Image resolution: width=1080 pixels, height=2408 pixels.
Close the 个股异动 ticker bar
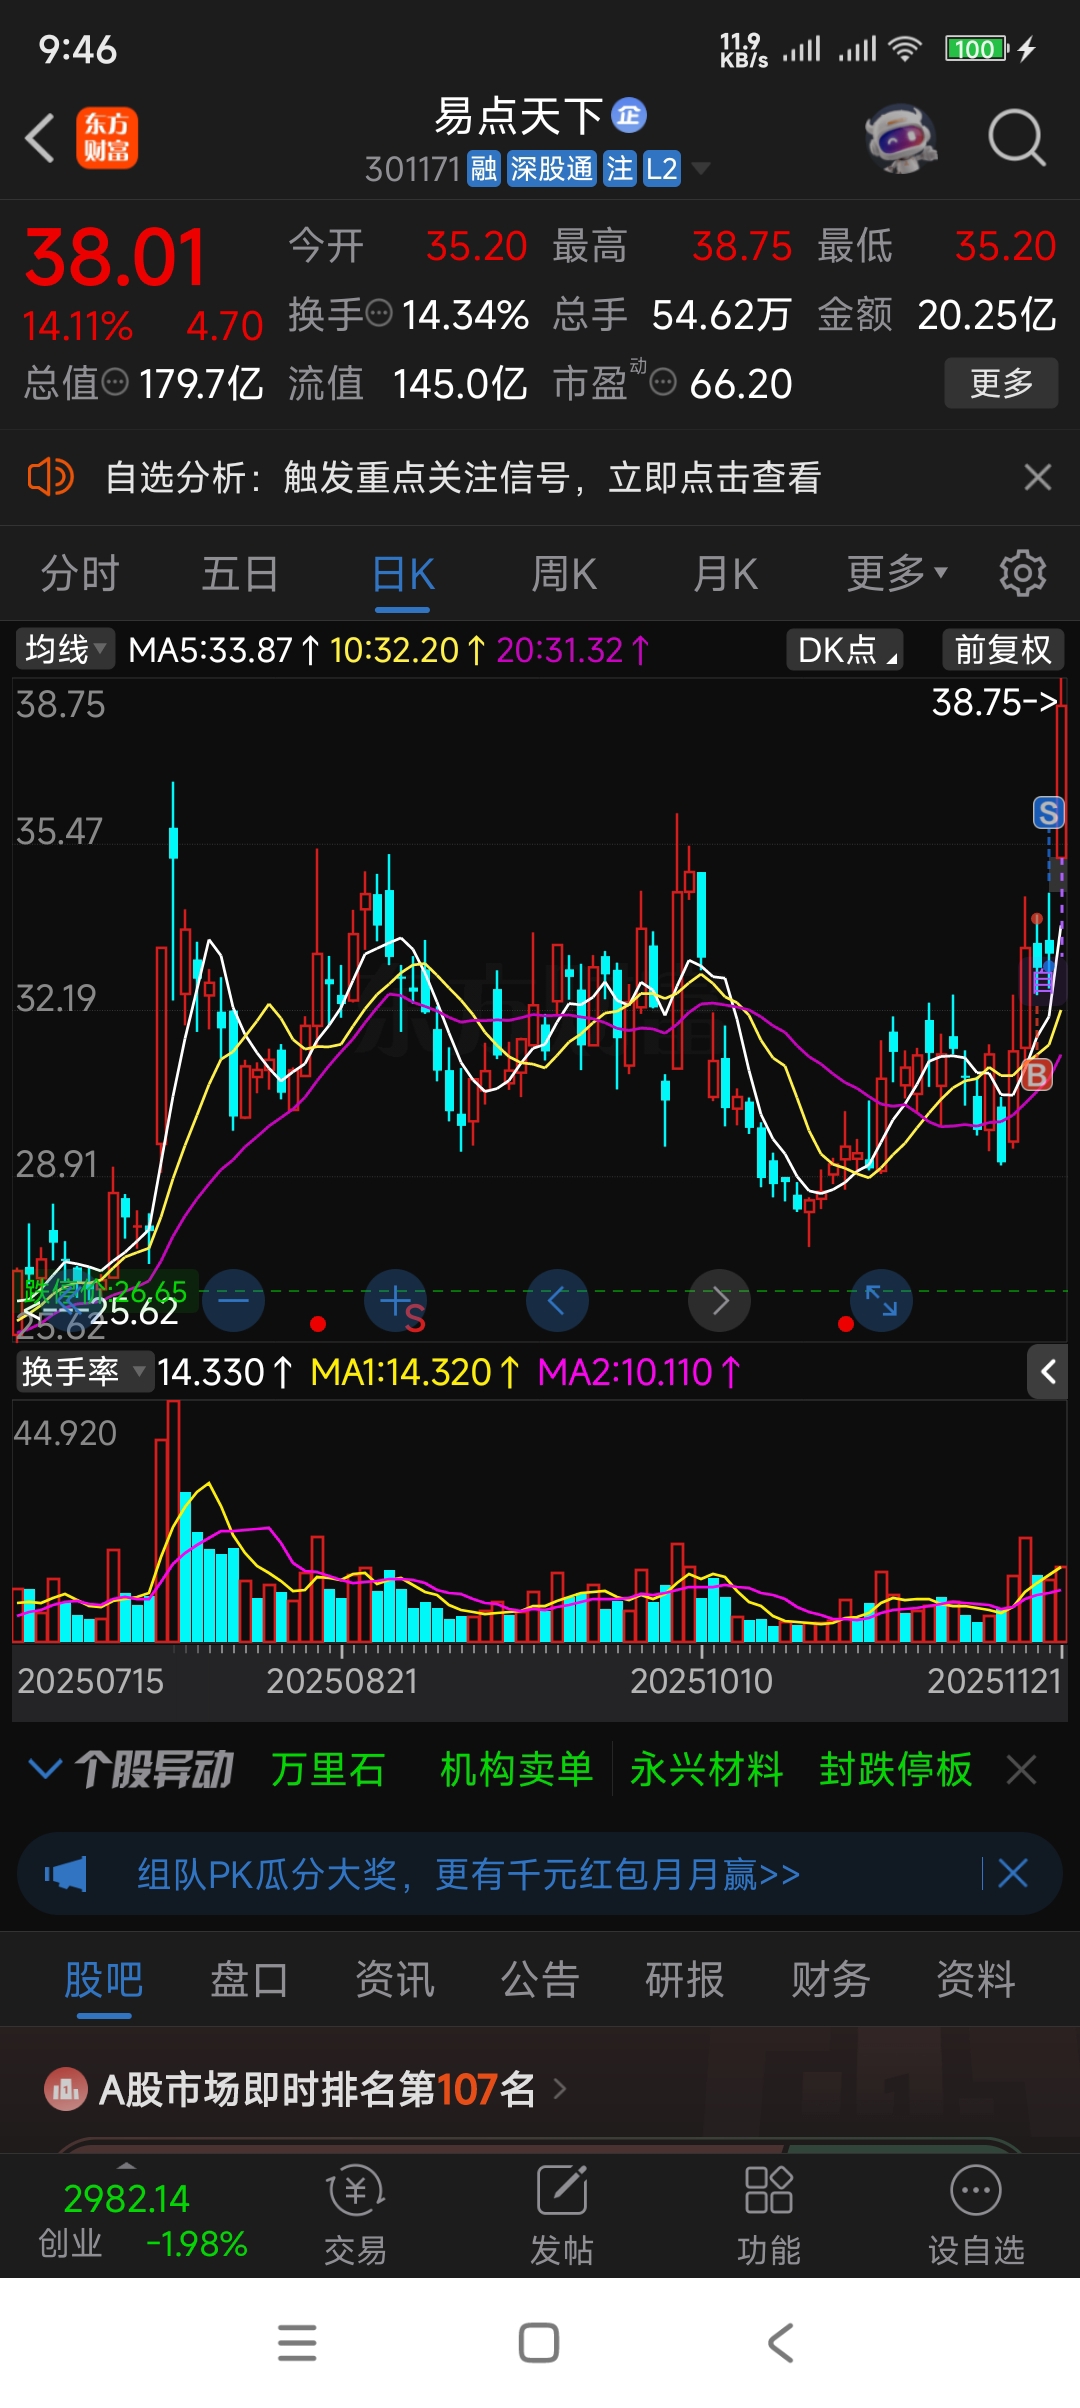(1021, 1769)
